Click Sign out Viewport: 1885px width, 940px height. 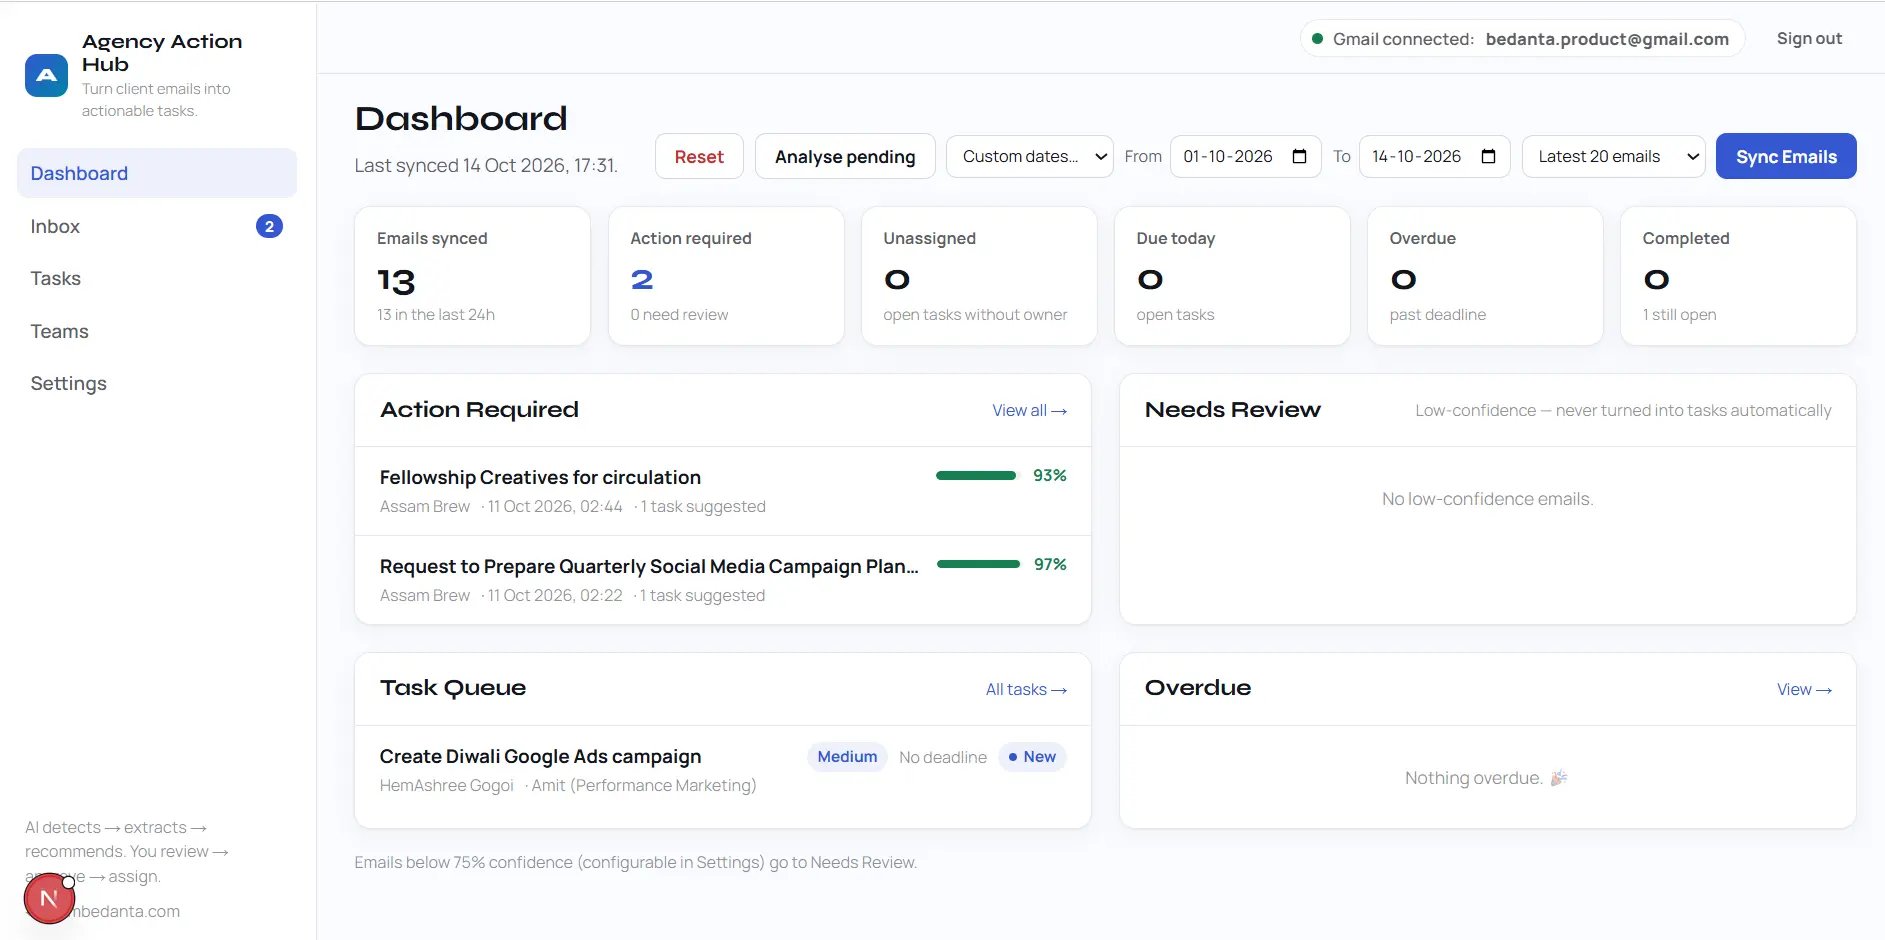1809,38
